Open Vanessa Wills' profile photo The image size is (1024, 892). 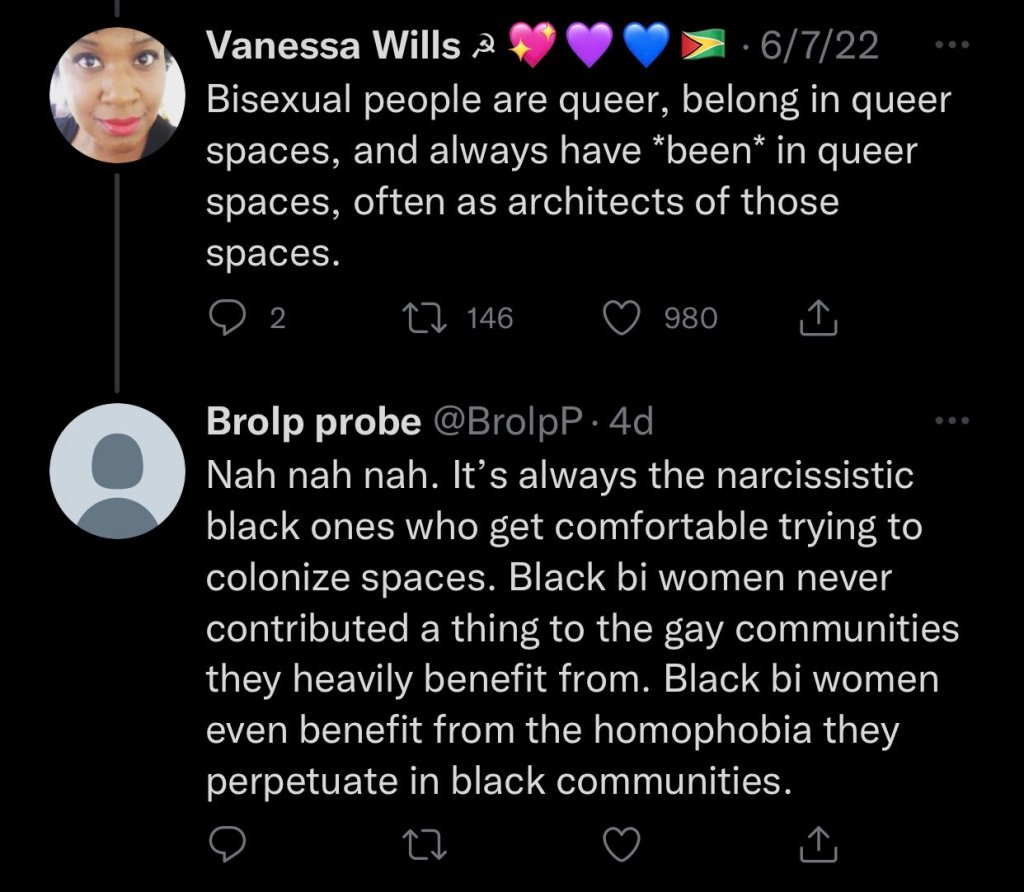coord(118,95)
